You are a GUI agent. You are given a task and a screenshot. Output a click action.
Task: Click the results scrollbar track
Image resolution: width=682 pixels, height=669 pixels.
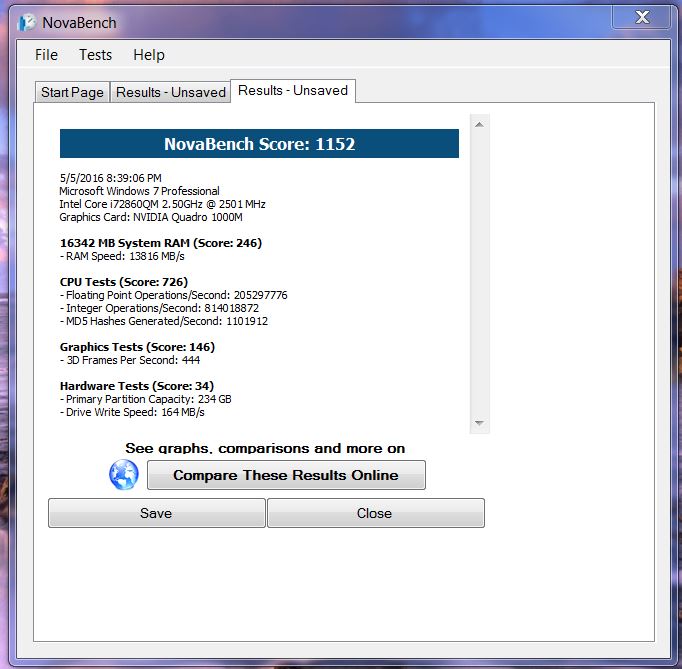479,274
